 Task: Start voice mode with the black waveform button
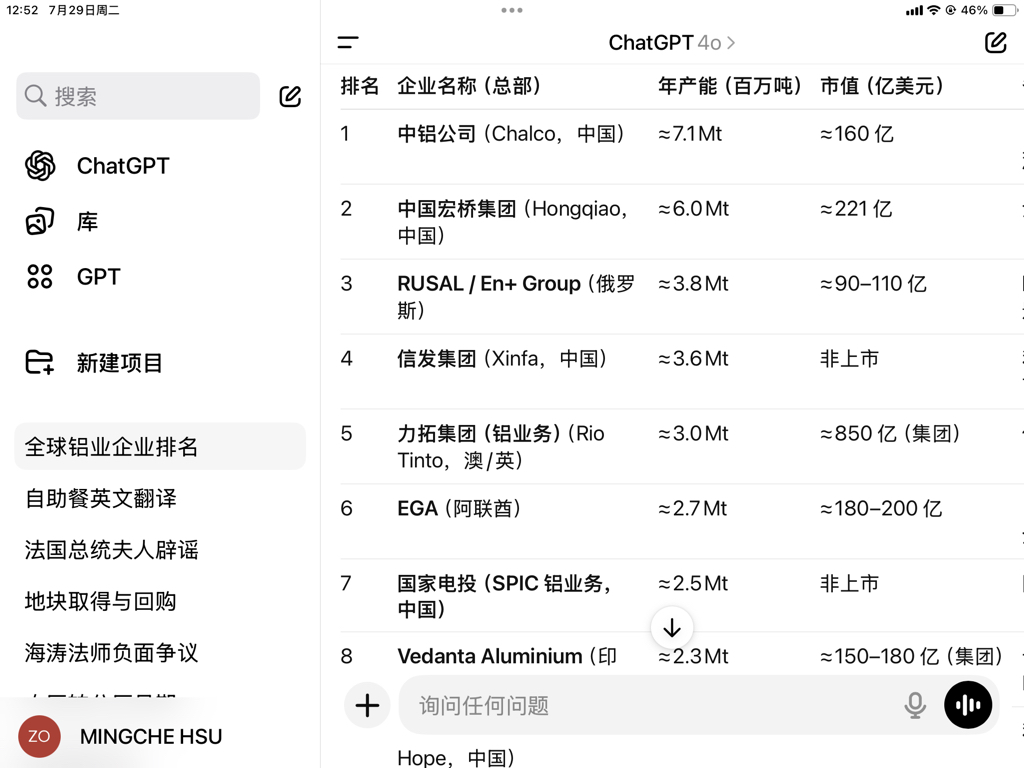[968, 705]
